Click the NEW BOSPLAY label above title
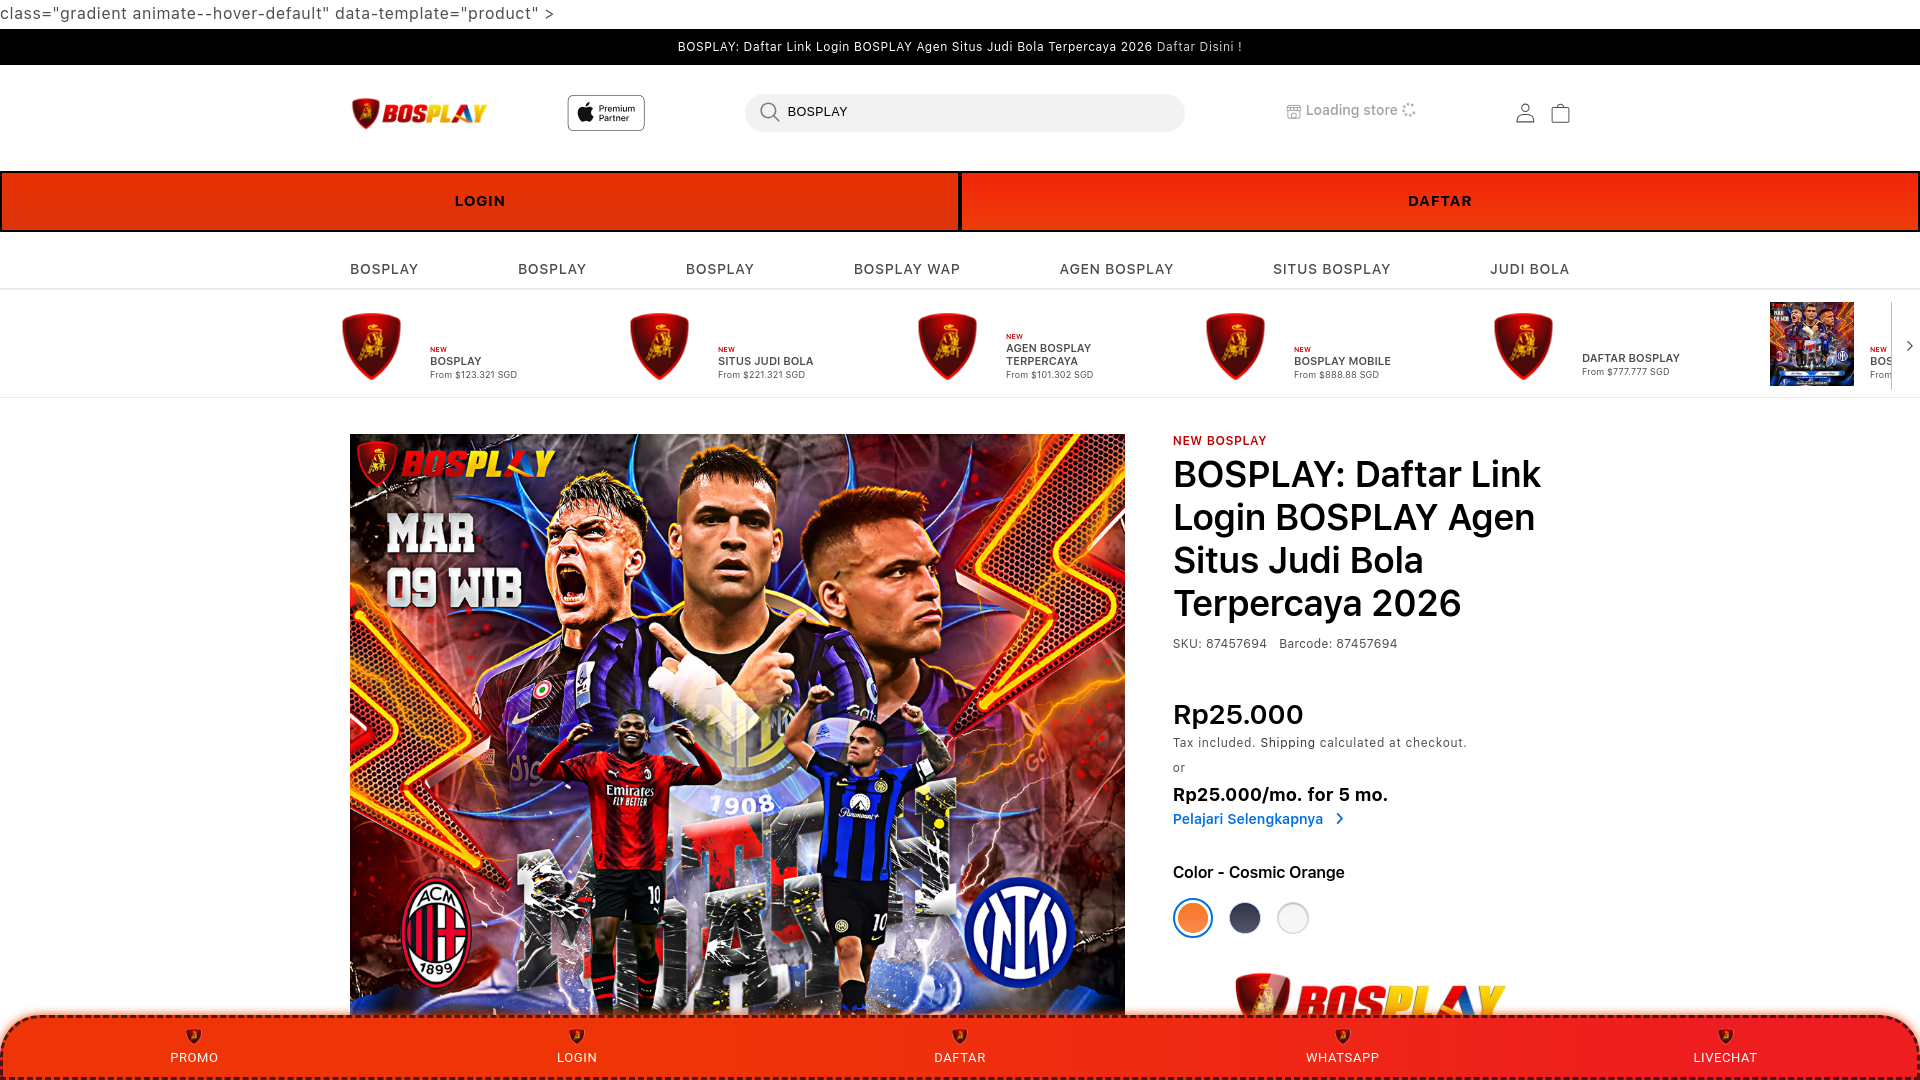The width and height of the screenshot is (1920, 1080). [x=1220, y=441]
